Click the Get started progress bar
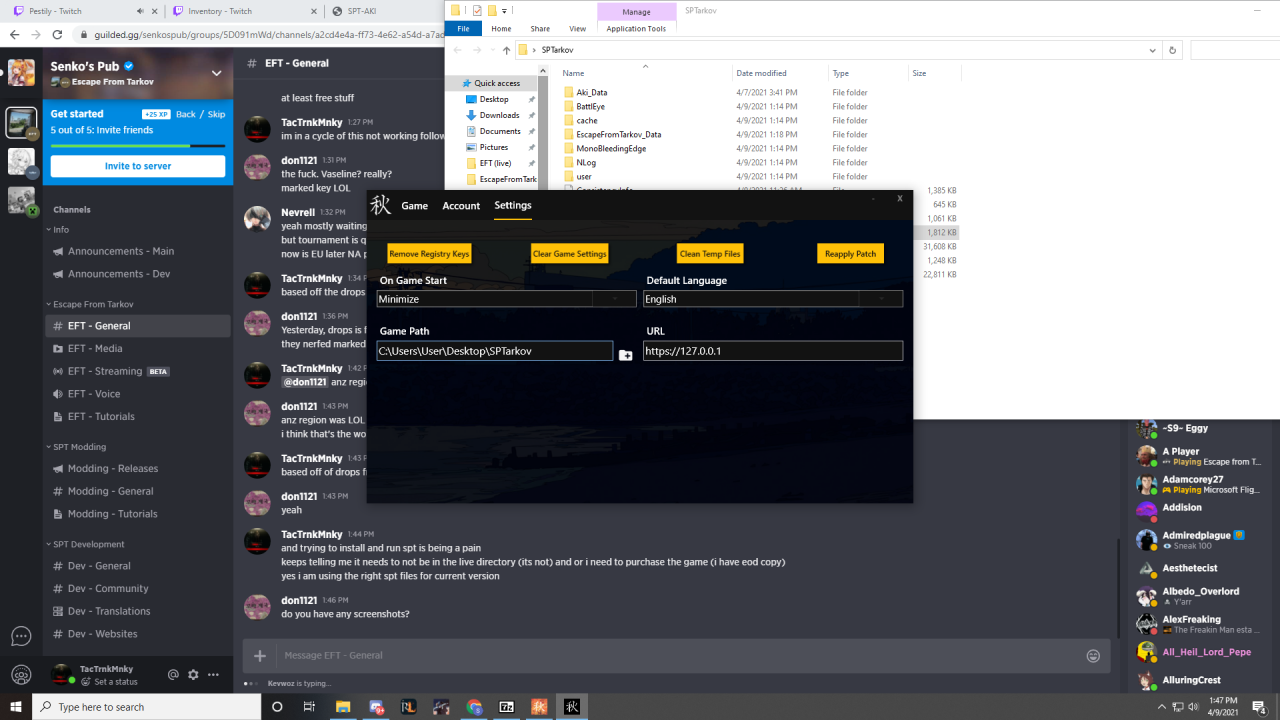The height and width of the screenshot is (720, 1280). 138,146
